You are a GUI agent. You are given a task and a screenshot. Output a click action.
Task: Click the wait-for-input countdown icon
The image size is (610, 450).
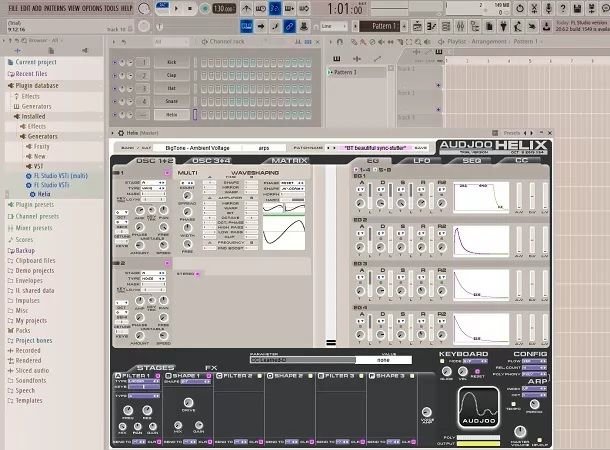pyautogui.click(x=261, y=8)
